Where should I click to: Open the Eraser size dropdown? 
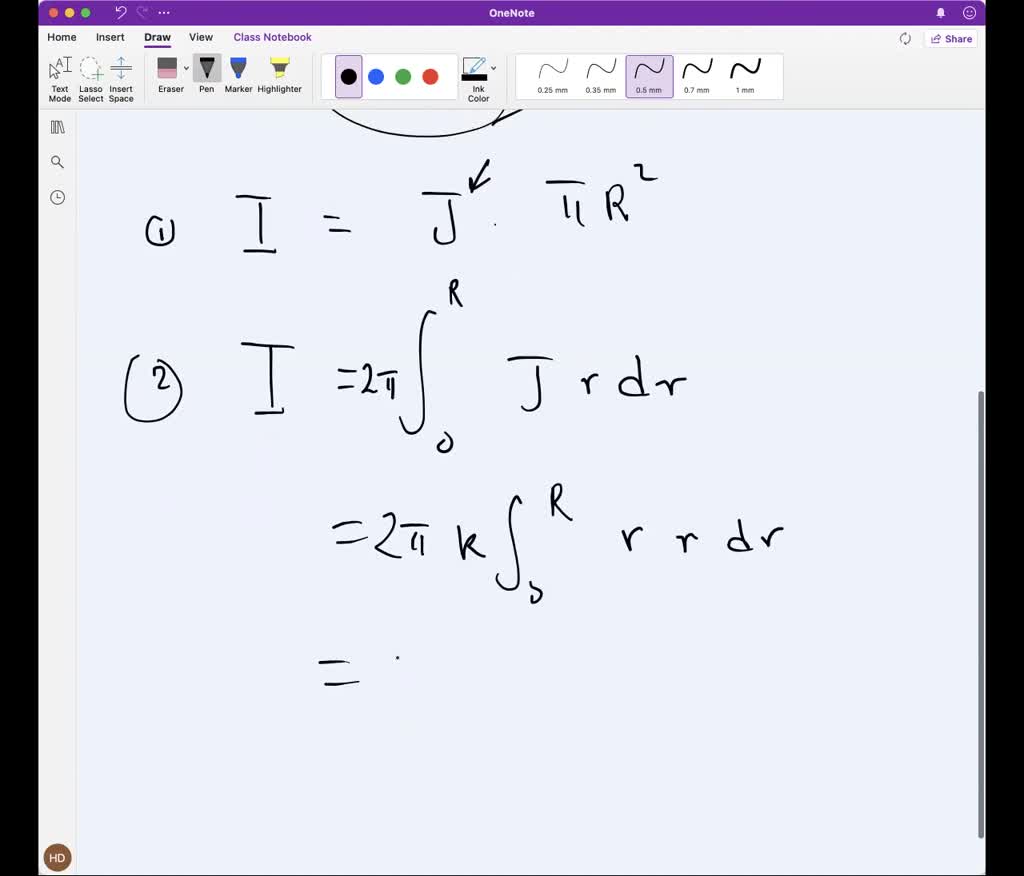click(186, 69)
